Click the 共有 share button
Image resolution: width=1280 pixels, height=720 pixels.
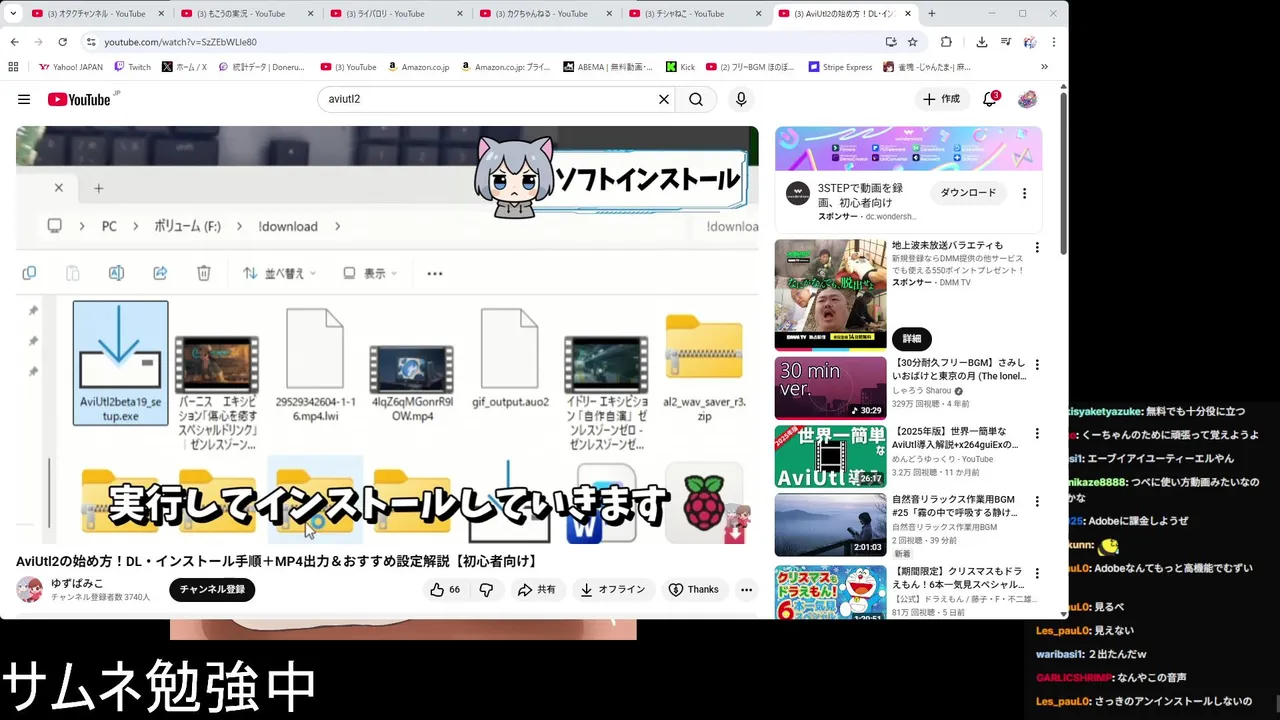point(536,590)
